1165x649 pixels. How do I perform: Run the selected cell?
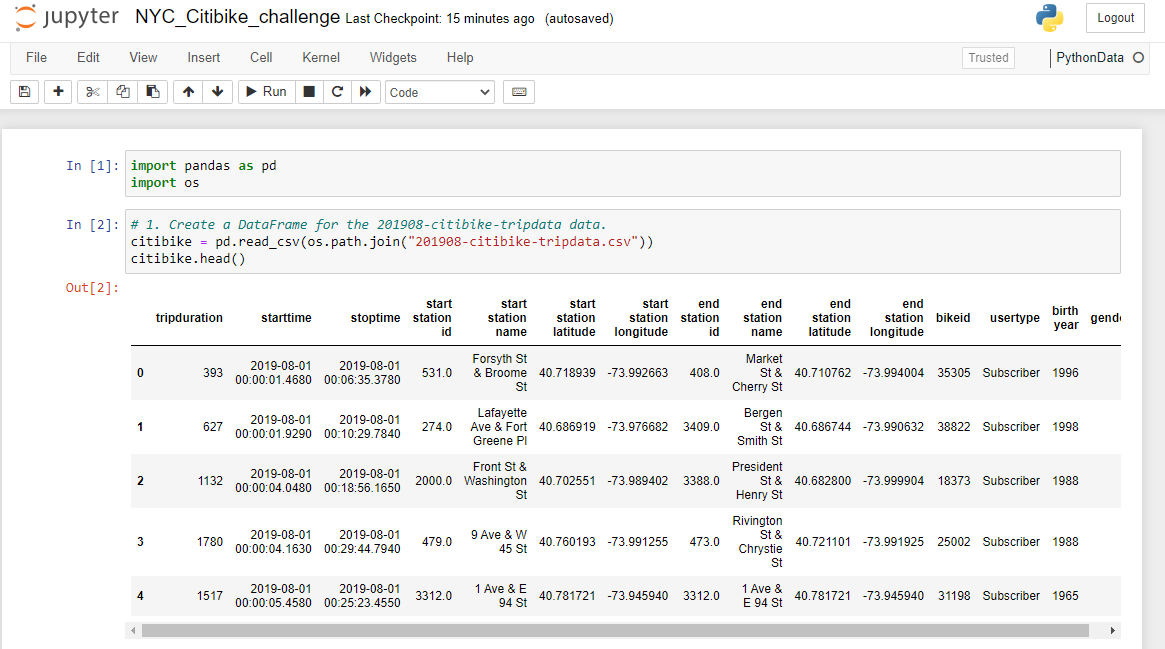(x=266, y=91)
